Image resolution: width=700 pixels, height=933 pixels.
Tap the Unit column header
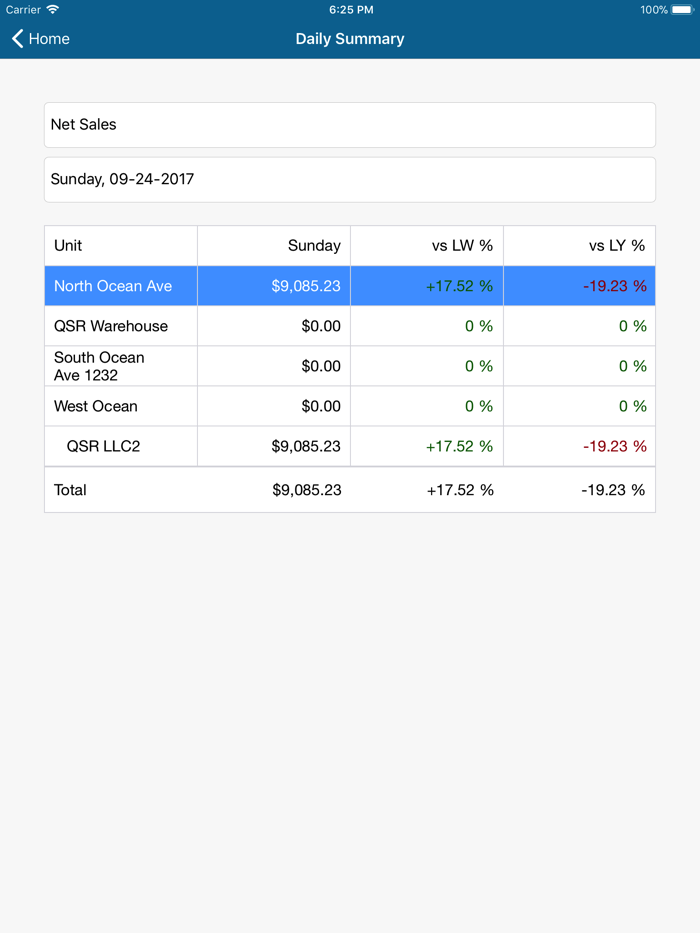tap(120, 245)
